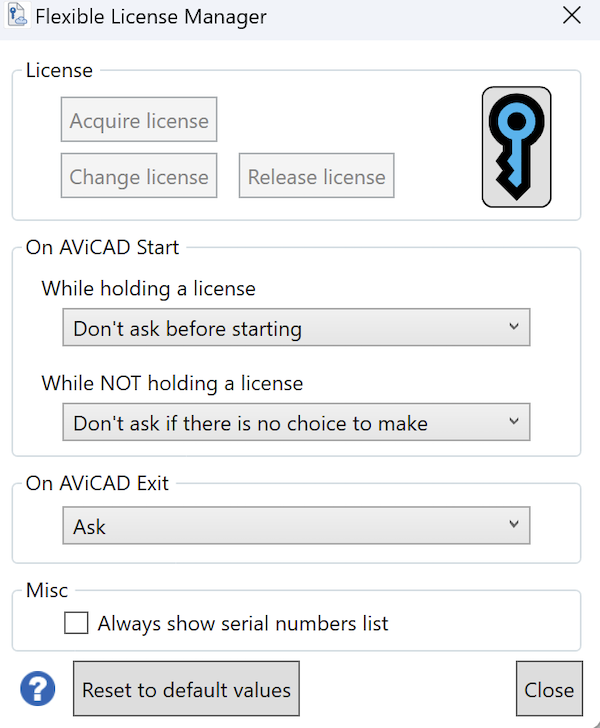Click the "Always show serial numbers list" label
Viewport: 600px width, 728px height.
[x=242, y=624]
